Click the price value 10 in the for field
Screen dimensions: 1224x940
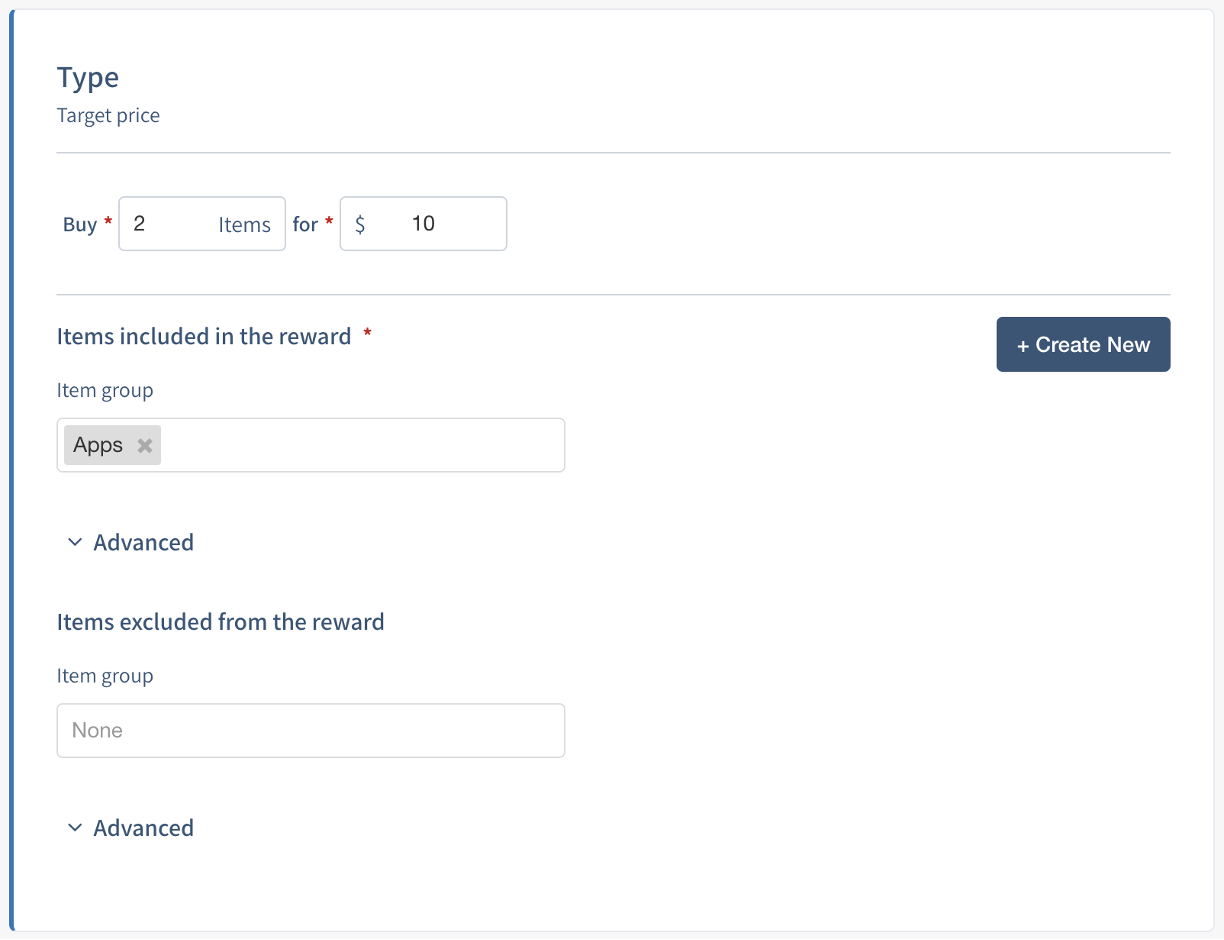pyautogui.click(x=423, y=224)
